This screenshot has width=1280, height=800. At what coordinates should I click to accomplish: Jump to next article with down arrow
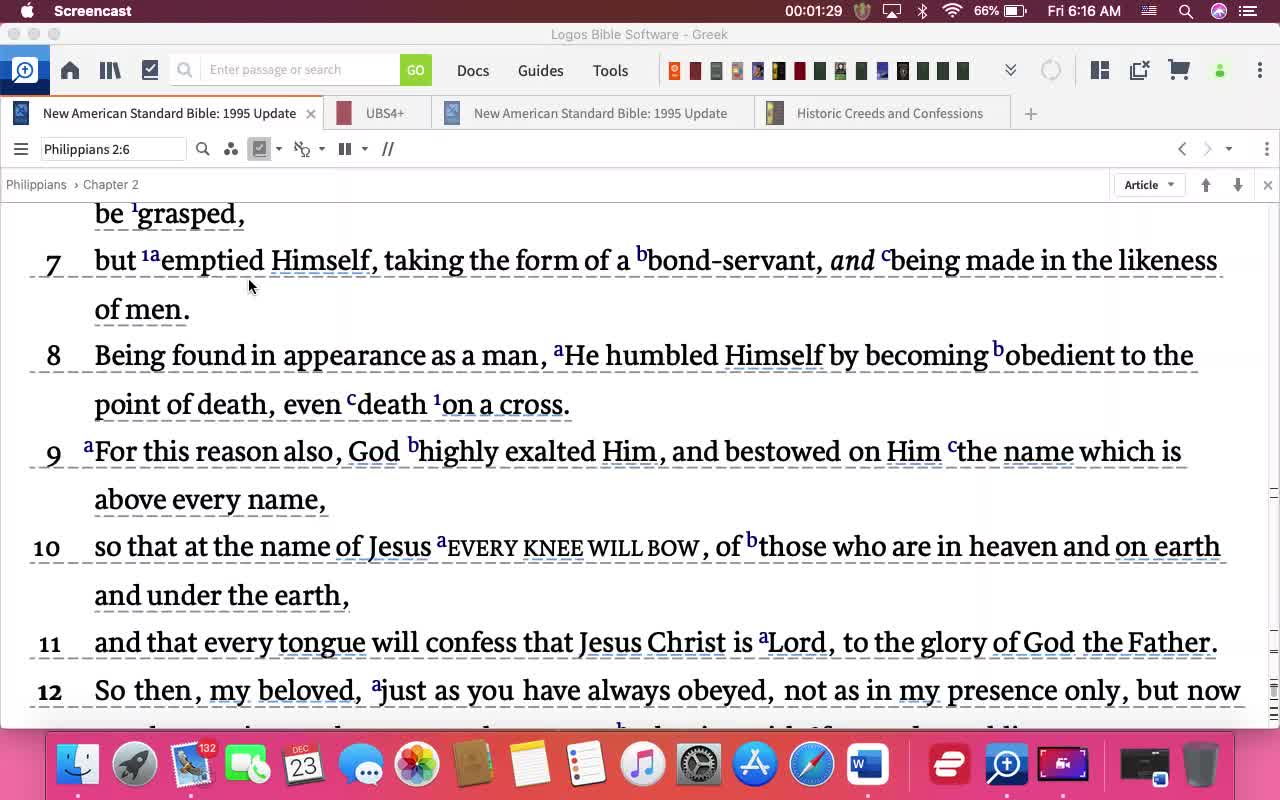pyautogui.click(x=1238, y=185)
